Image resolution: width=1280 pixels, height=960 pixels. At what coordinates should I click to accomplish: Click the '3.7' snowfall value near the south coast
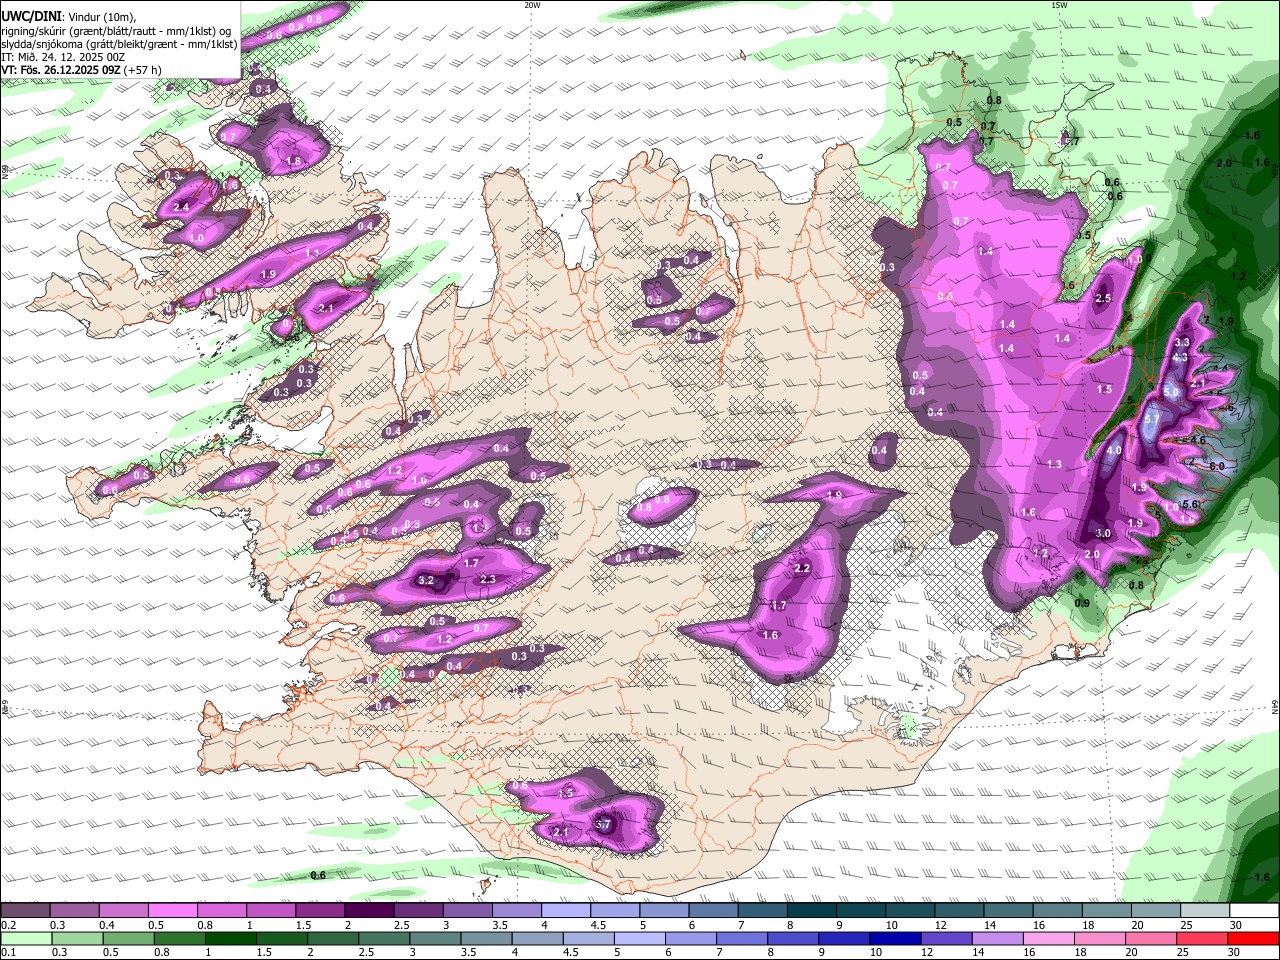[x=603, y=824]
